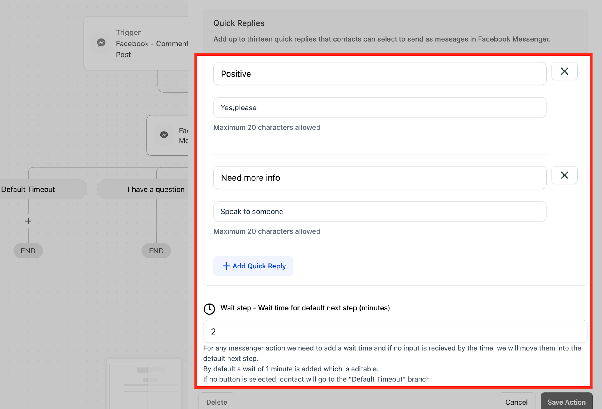Edit the Yes,please reply text field

pyautogui.click(x=380, y=108)
